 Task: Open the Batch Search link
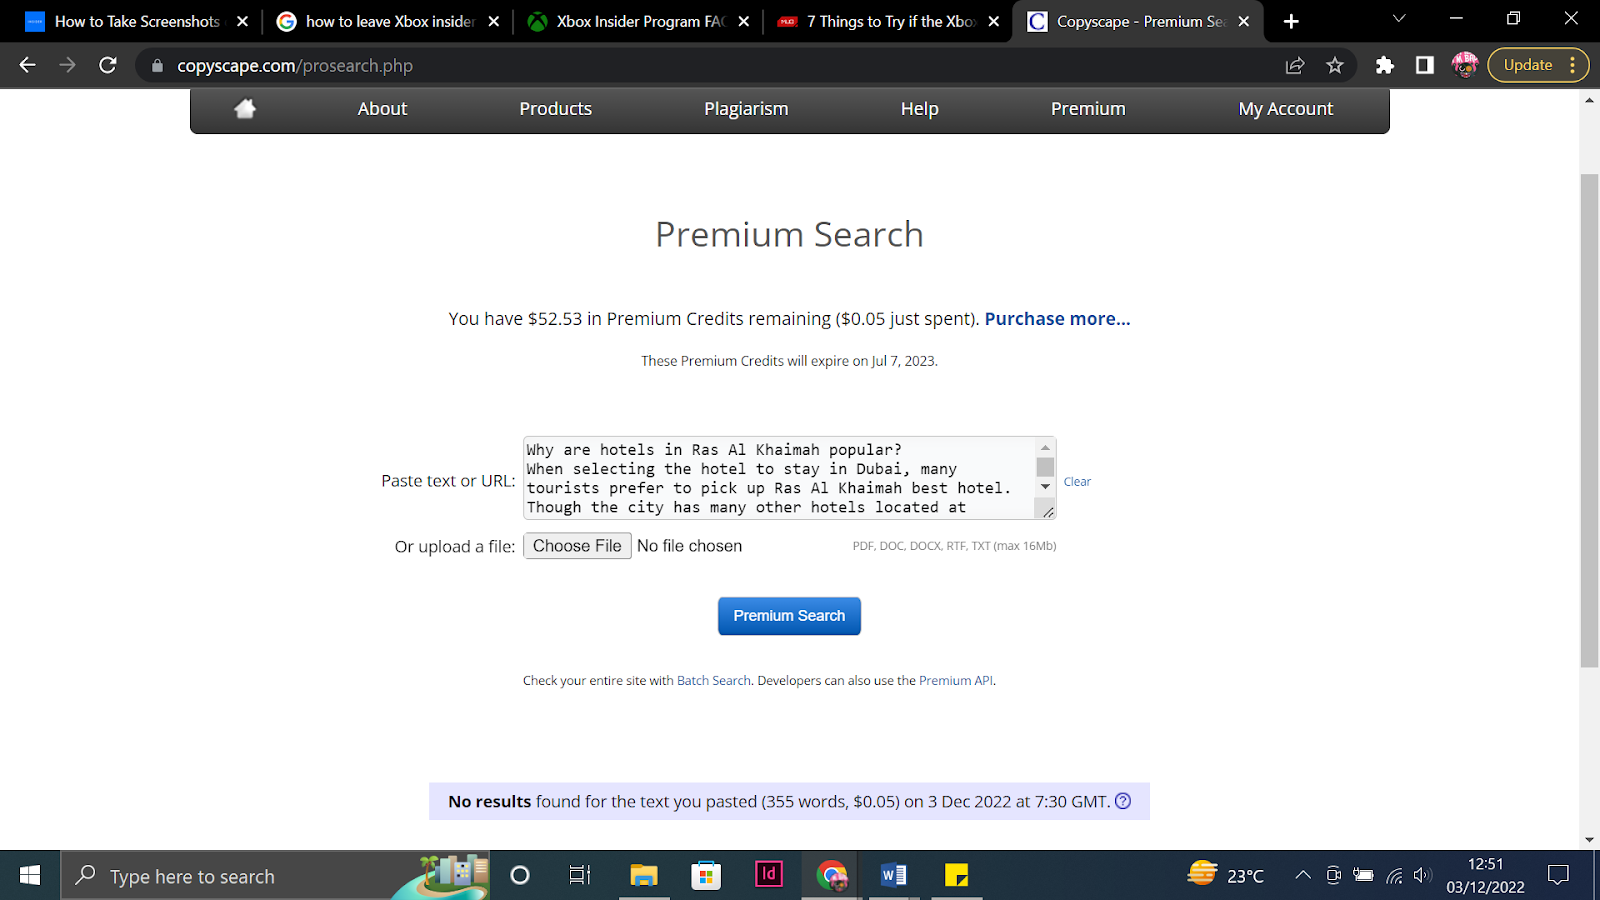click(x=713, y=681)
